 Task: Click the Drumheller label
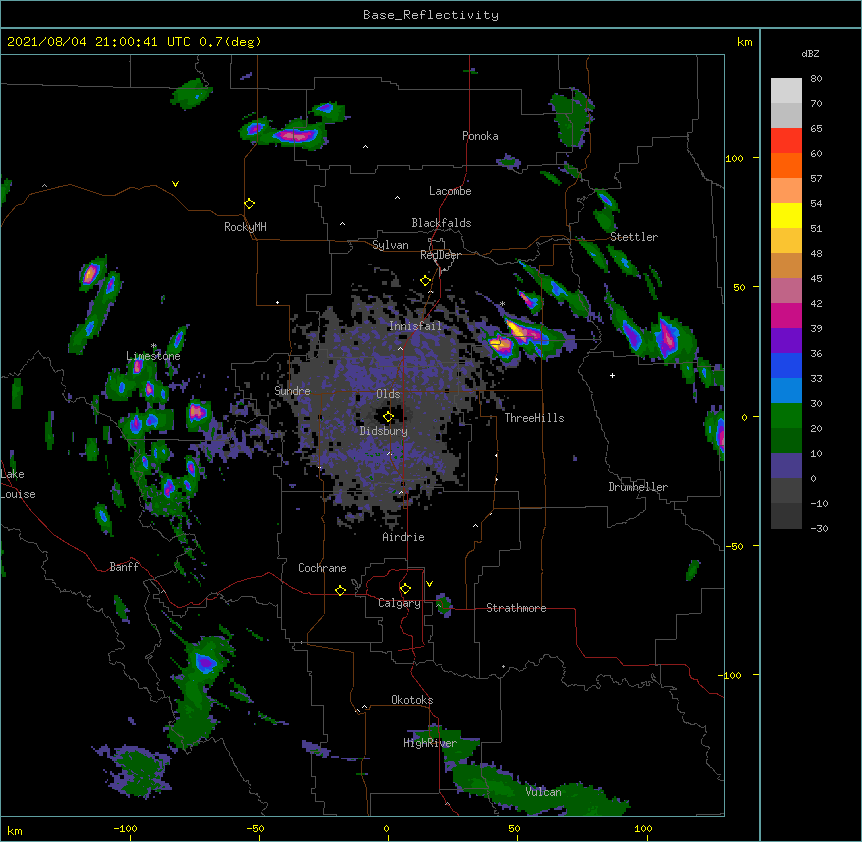click(638, 487)
